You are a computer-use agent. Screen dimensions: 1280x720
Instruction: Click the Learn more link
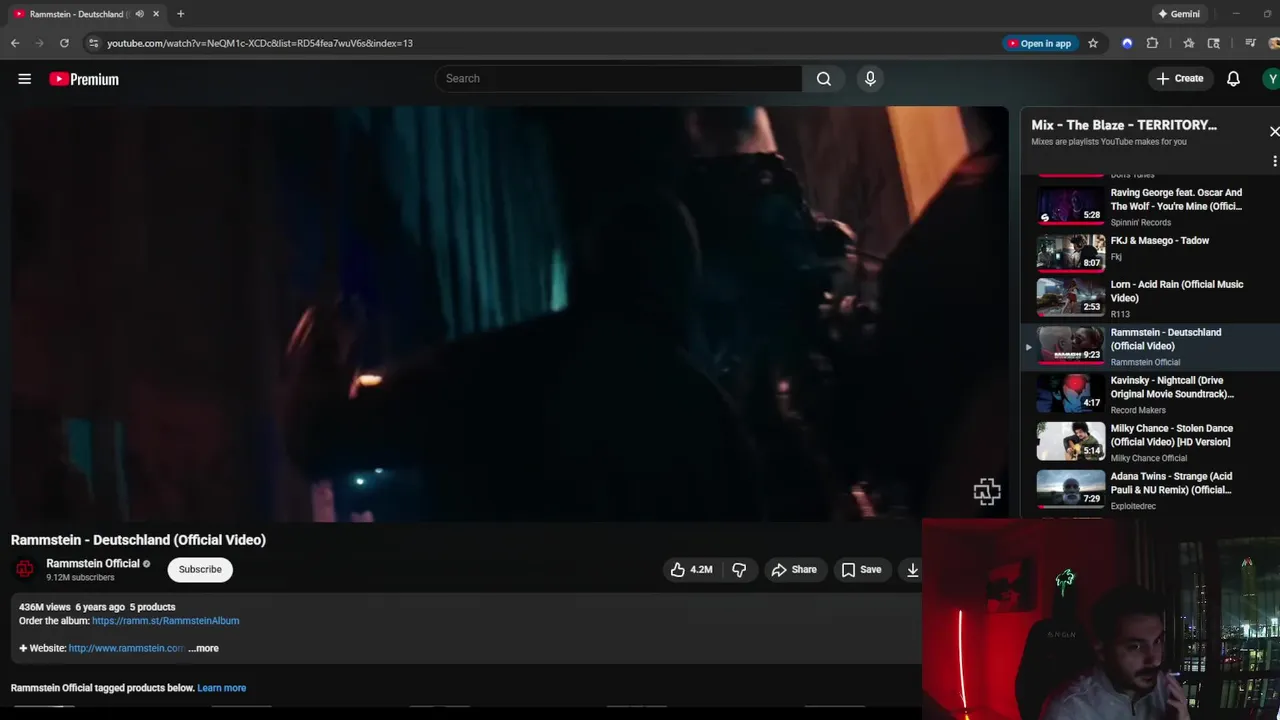(x=221, y=688)
